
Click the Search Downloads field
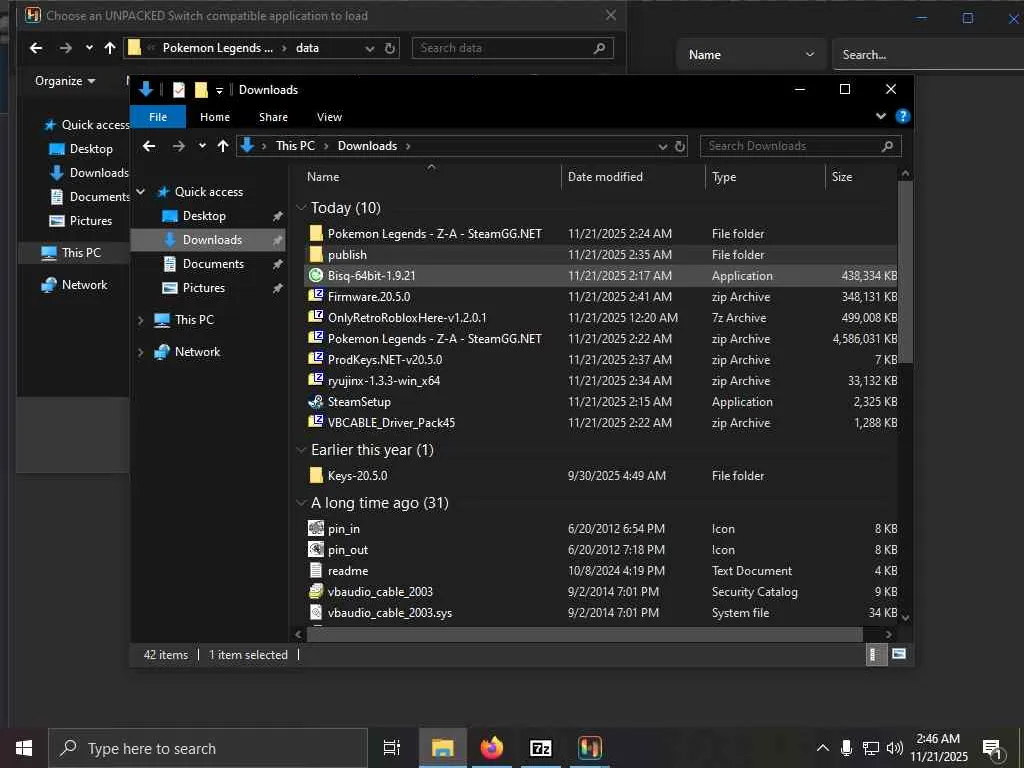tap(801, 146)
